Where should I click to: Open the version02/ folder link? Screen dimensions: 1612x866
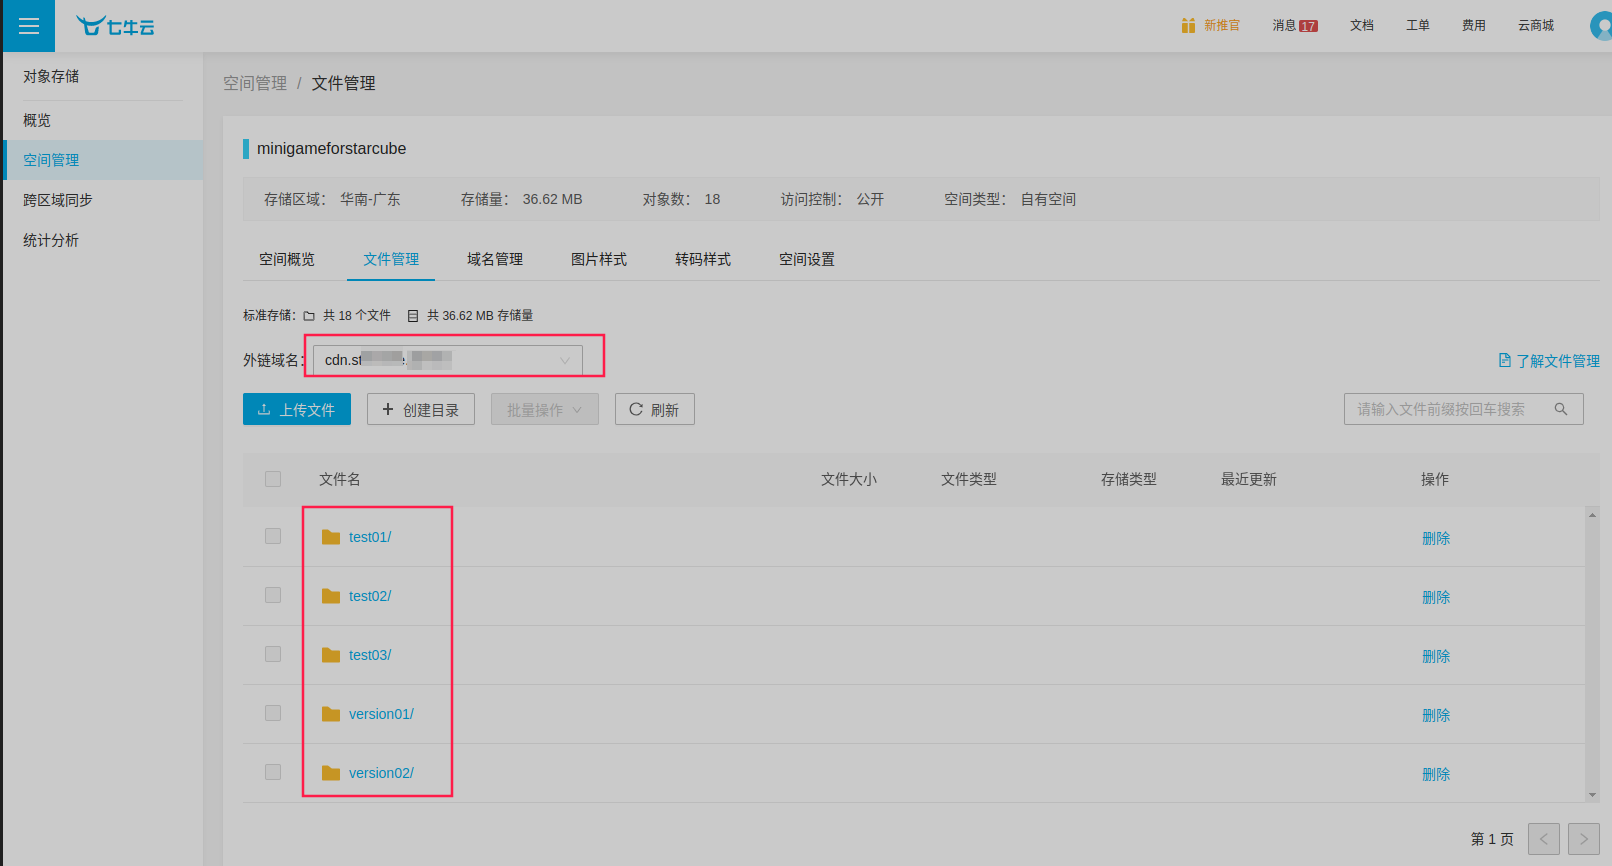(381, 773)
